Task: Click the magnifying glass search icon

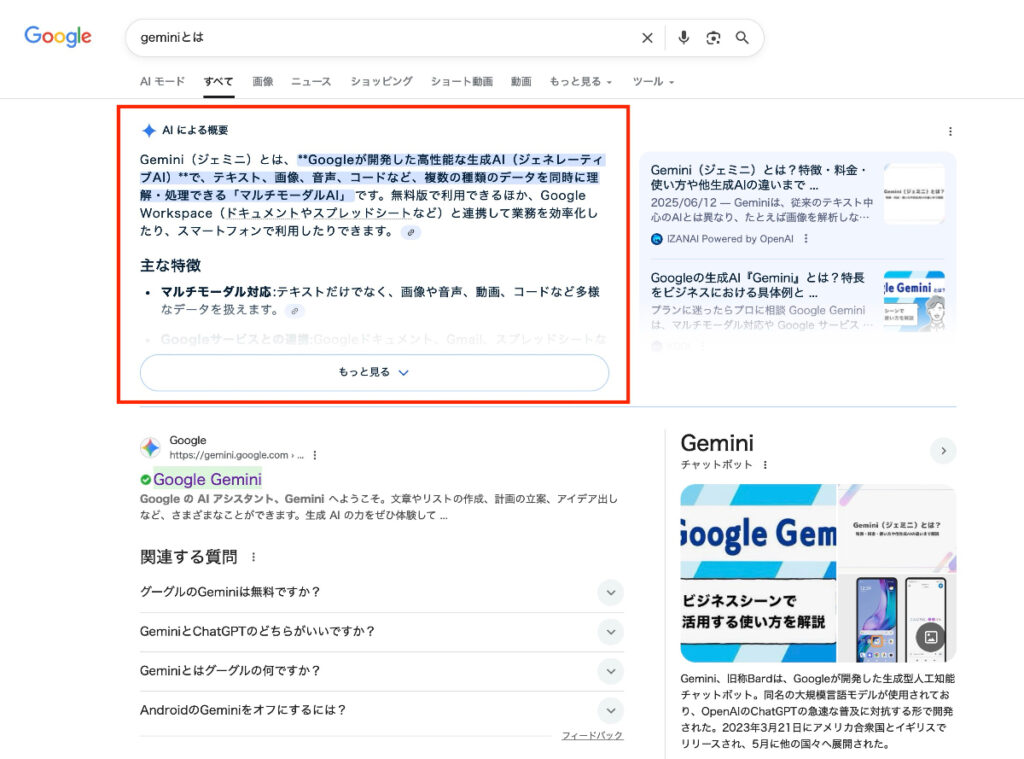Action: click(740, 37)
